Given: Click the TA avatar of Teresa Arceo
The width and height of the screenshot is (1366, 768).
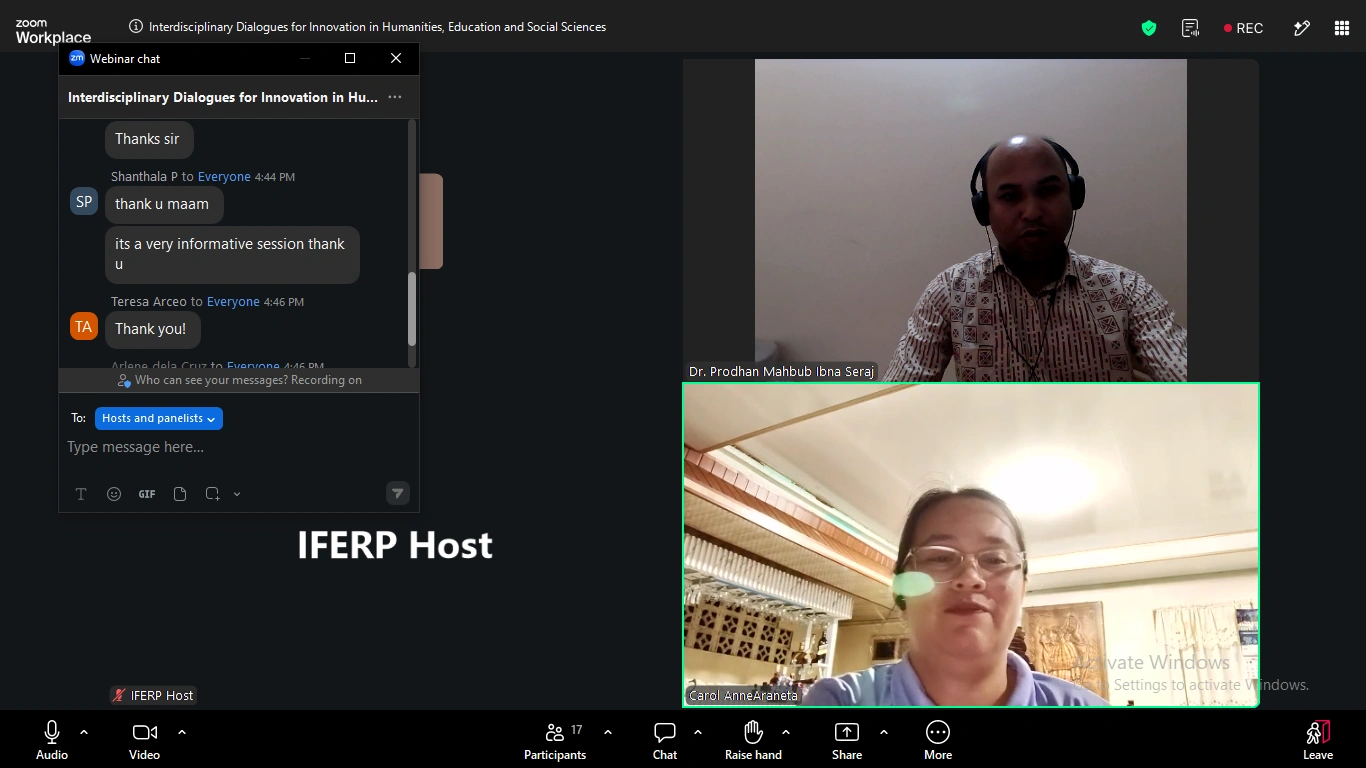Looking at the screenshot, I should [x=84, y=327].
